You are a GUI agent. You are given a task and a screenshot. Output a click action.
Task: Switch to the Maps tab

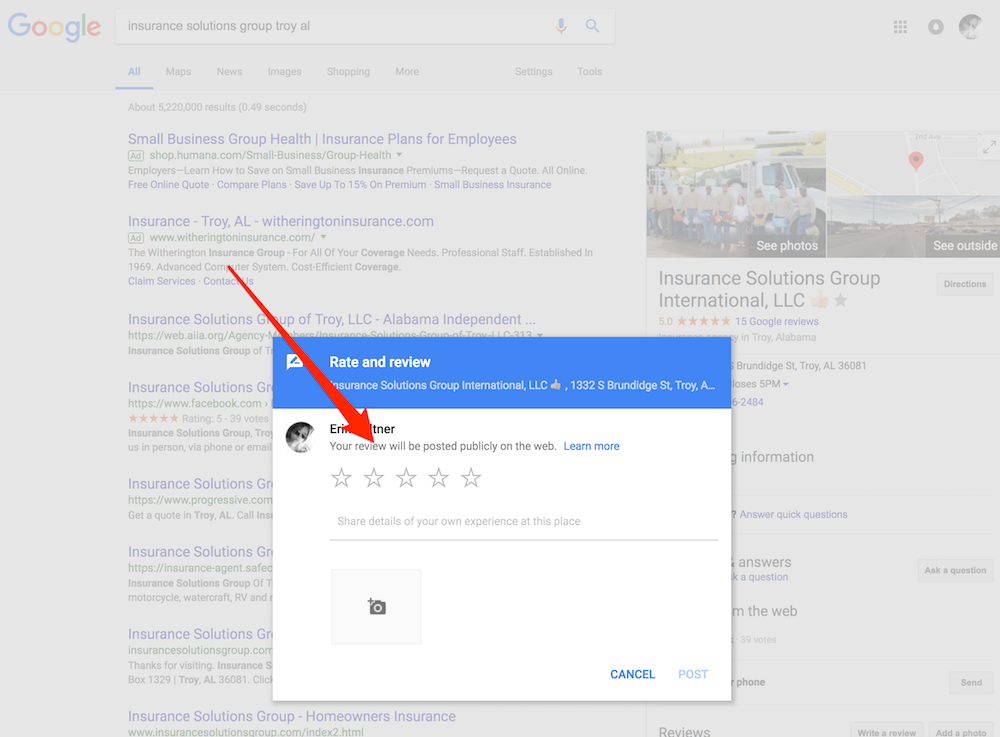coord(179,71)
